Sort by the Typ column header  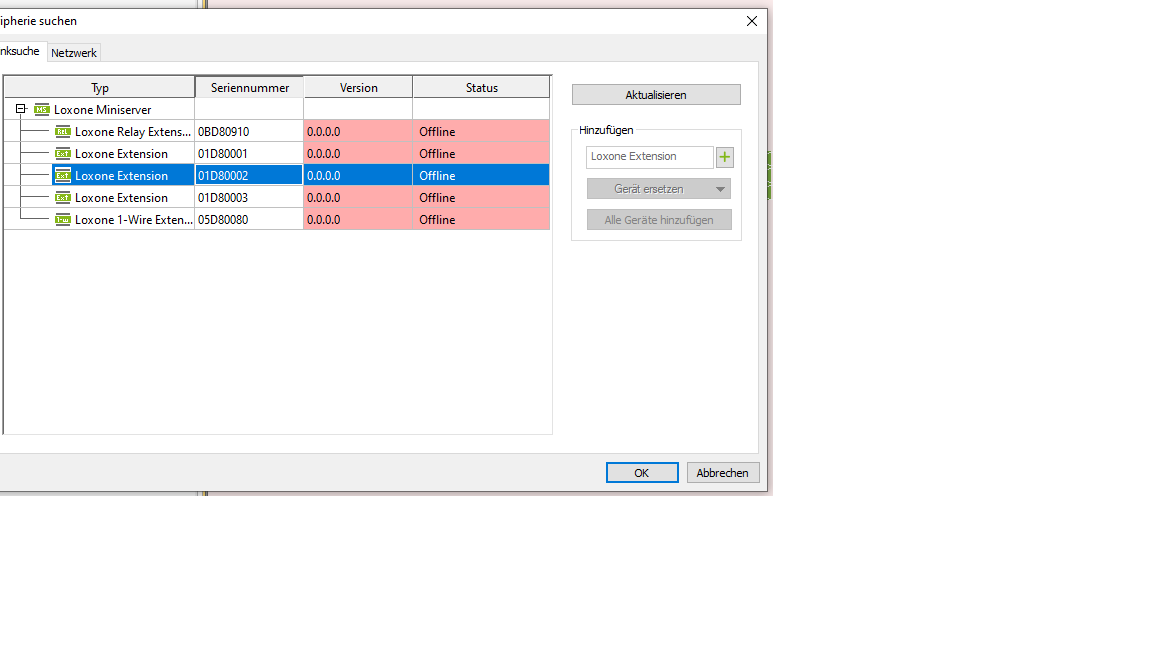pyautogui.click(x=100, y=87)
